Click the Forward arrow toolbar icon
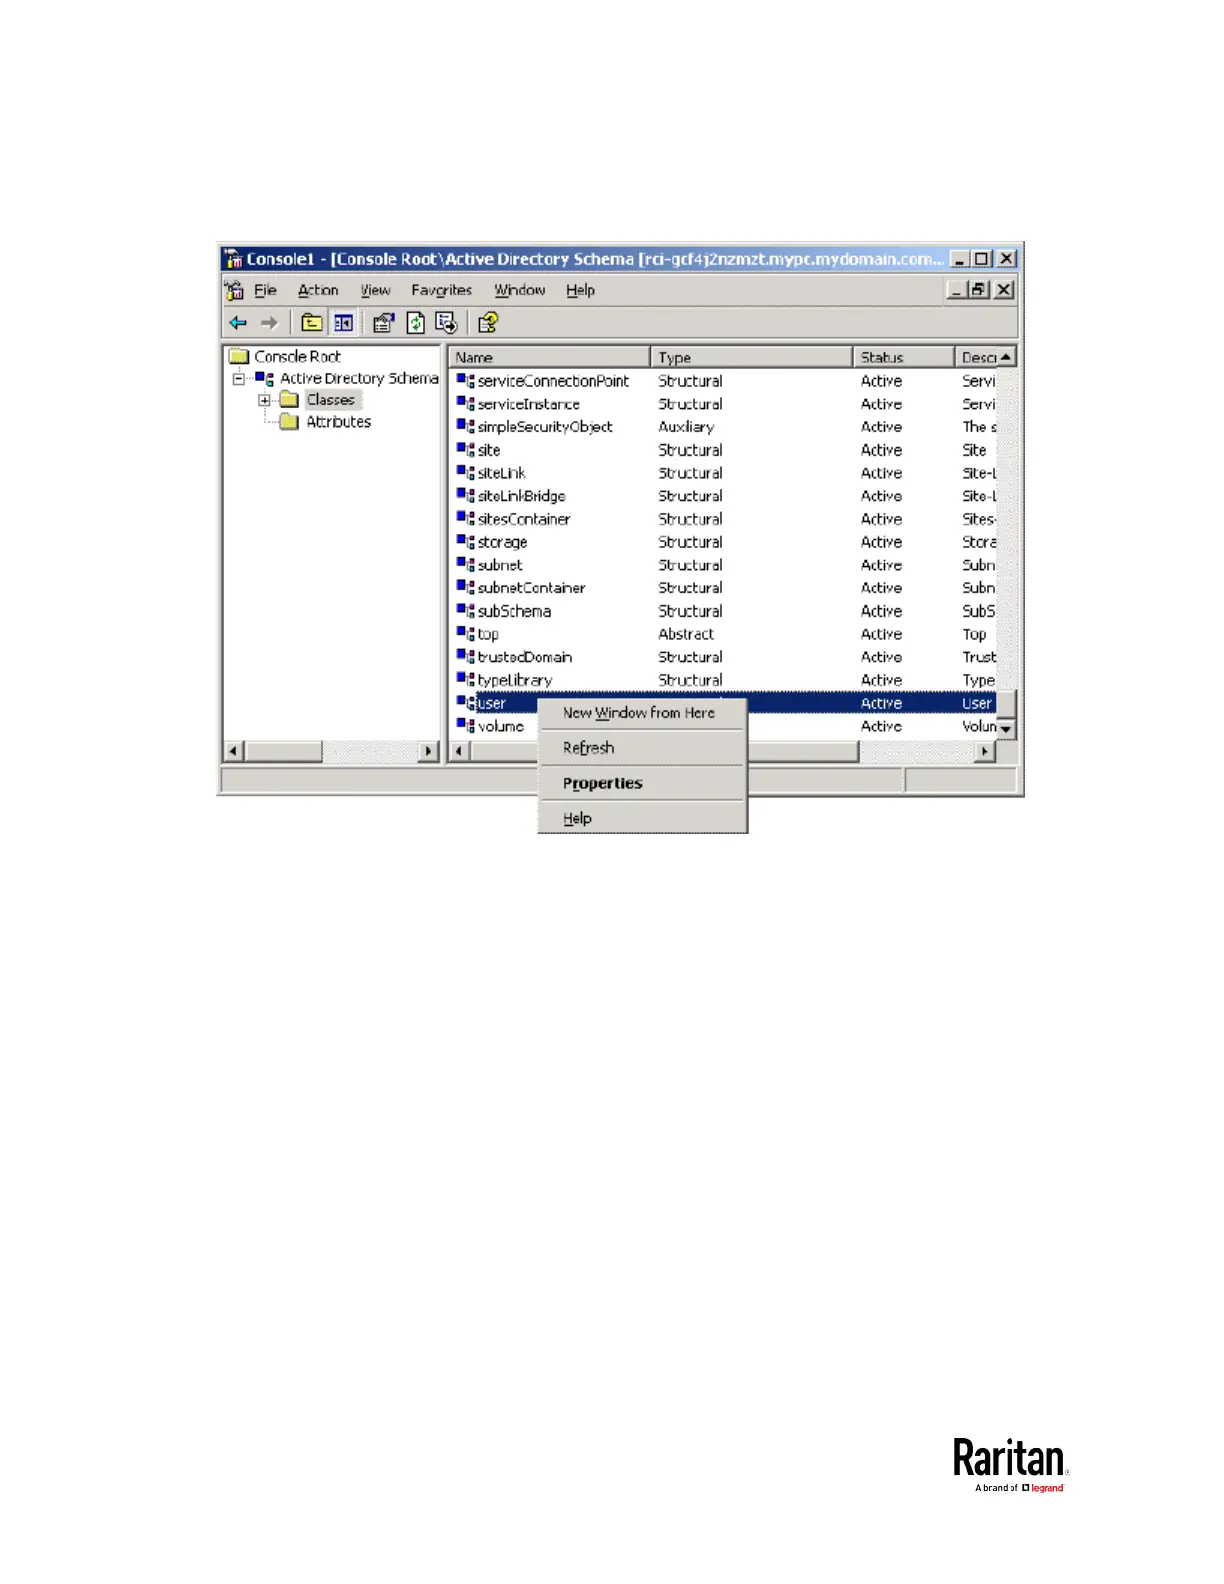 click(269, 323)
